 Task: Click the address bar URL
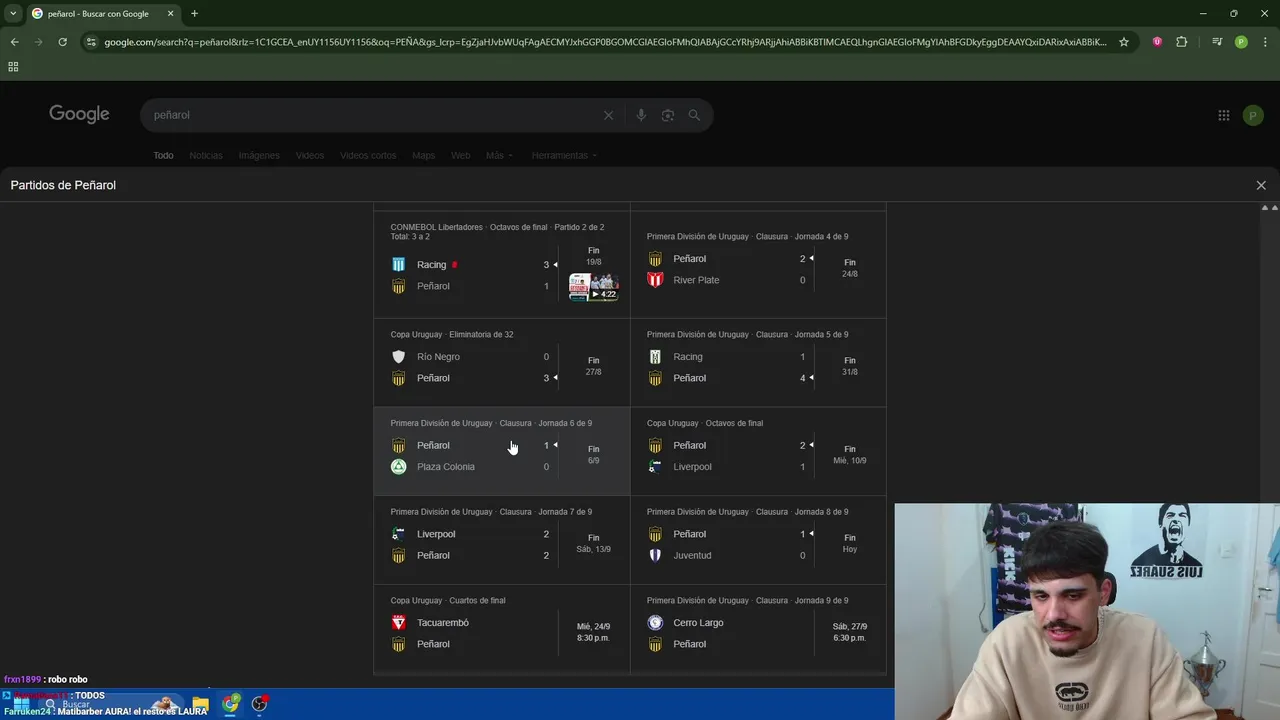point(605,42)
